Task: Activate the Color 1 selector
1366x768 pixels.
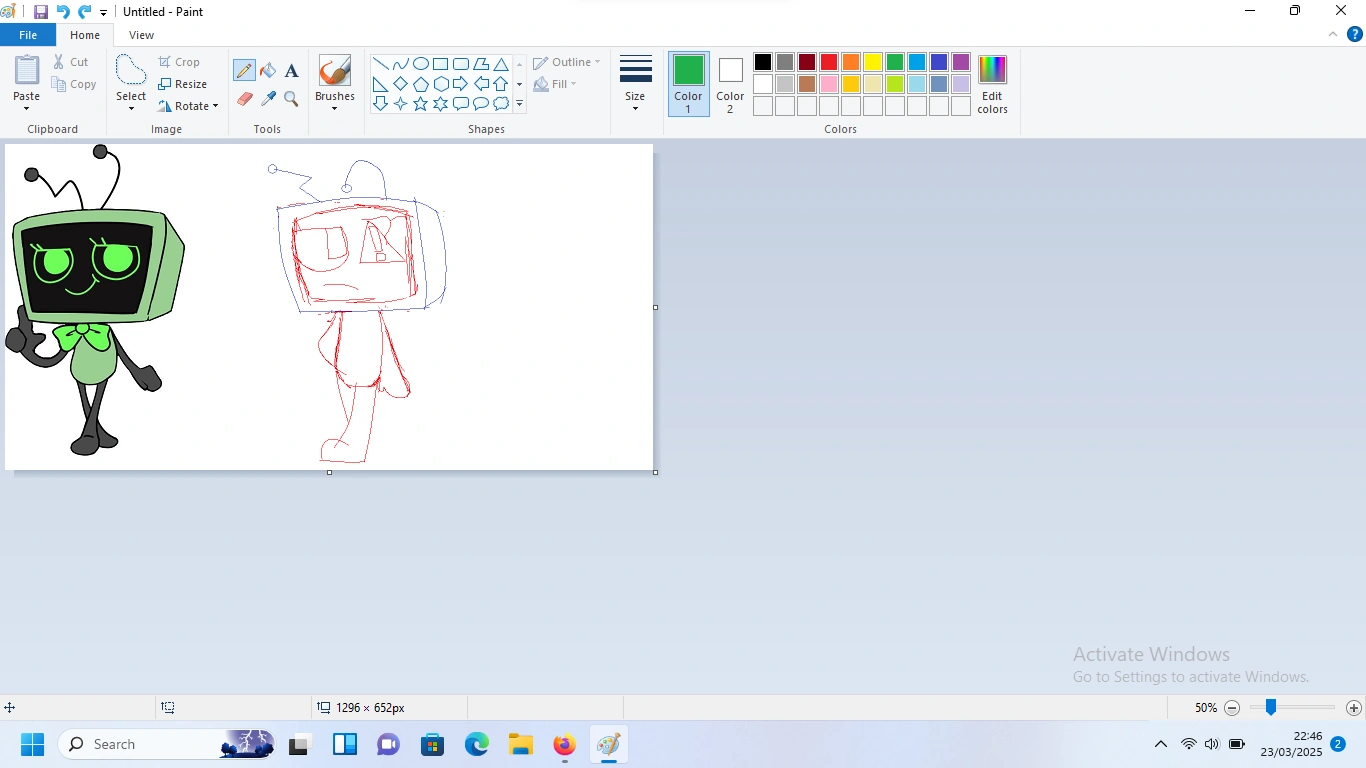Action: click(688, 84)
